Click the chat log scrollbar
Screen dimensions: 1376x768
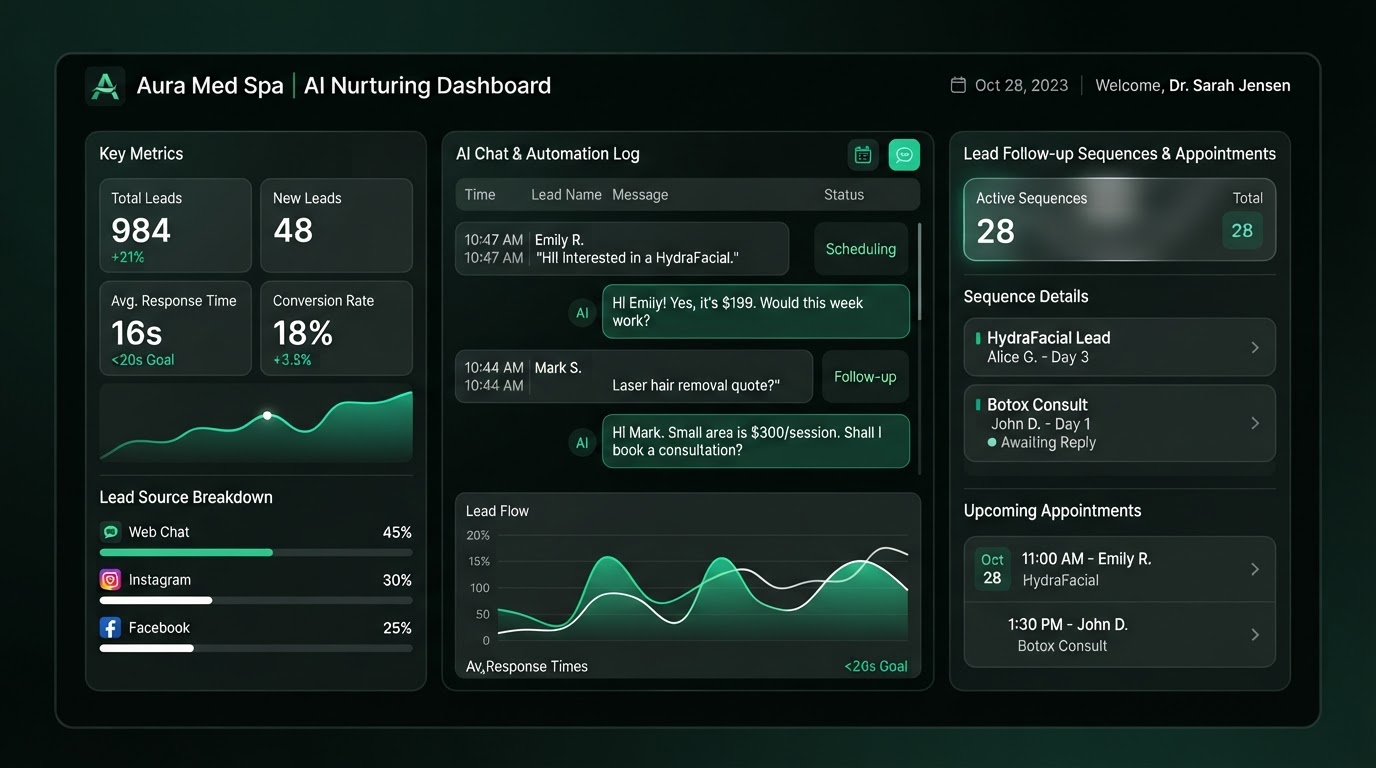point(919,272)
